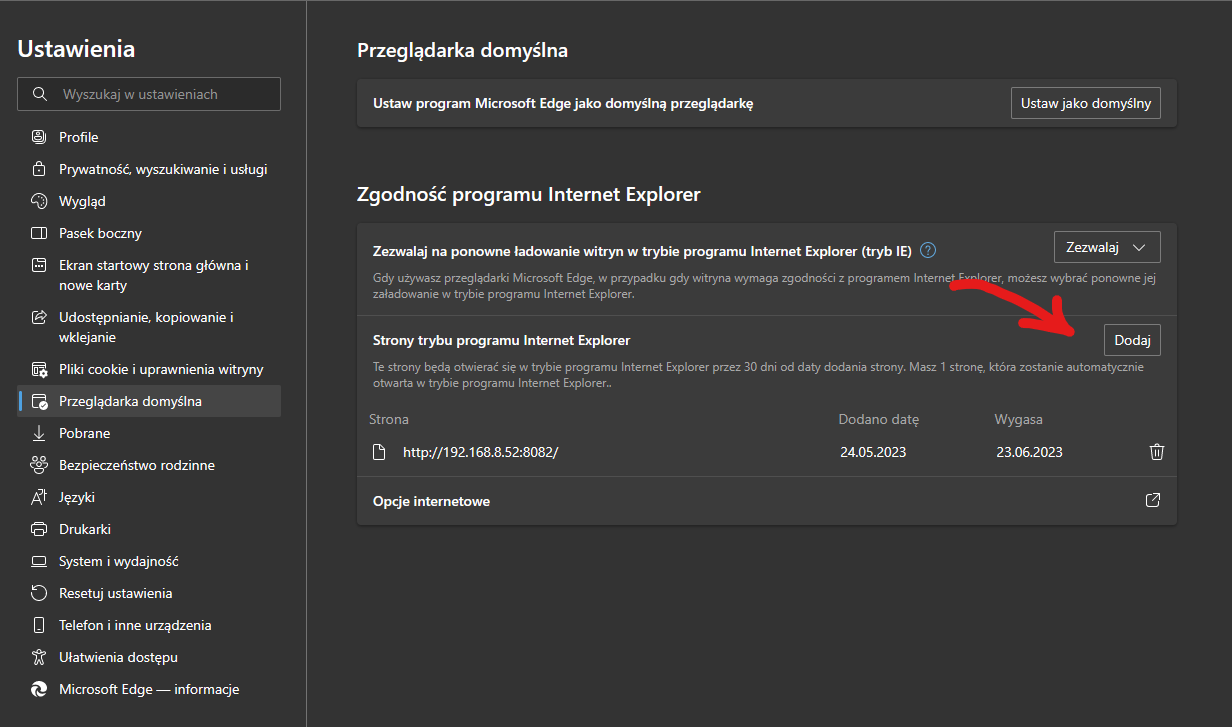This screenshot has width=1232, height=727.
Task: Go to Pasek boczny settings
Action: (100, 233)
